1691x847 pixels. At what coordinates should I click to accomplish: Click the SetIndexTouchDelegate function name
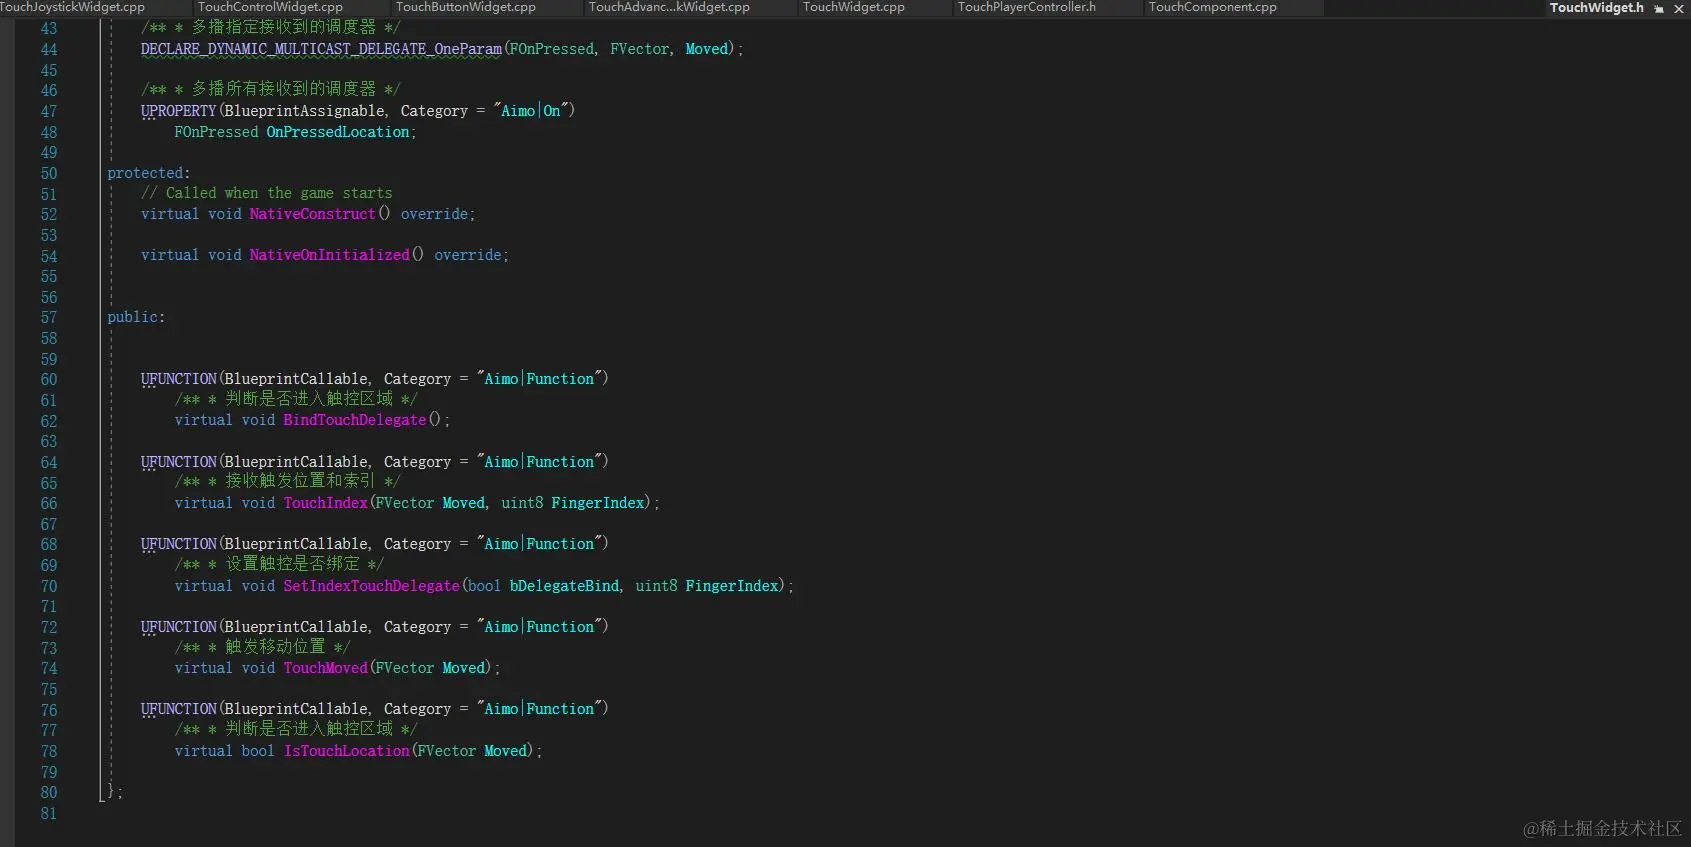point(371,586)
